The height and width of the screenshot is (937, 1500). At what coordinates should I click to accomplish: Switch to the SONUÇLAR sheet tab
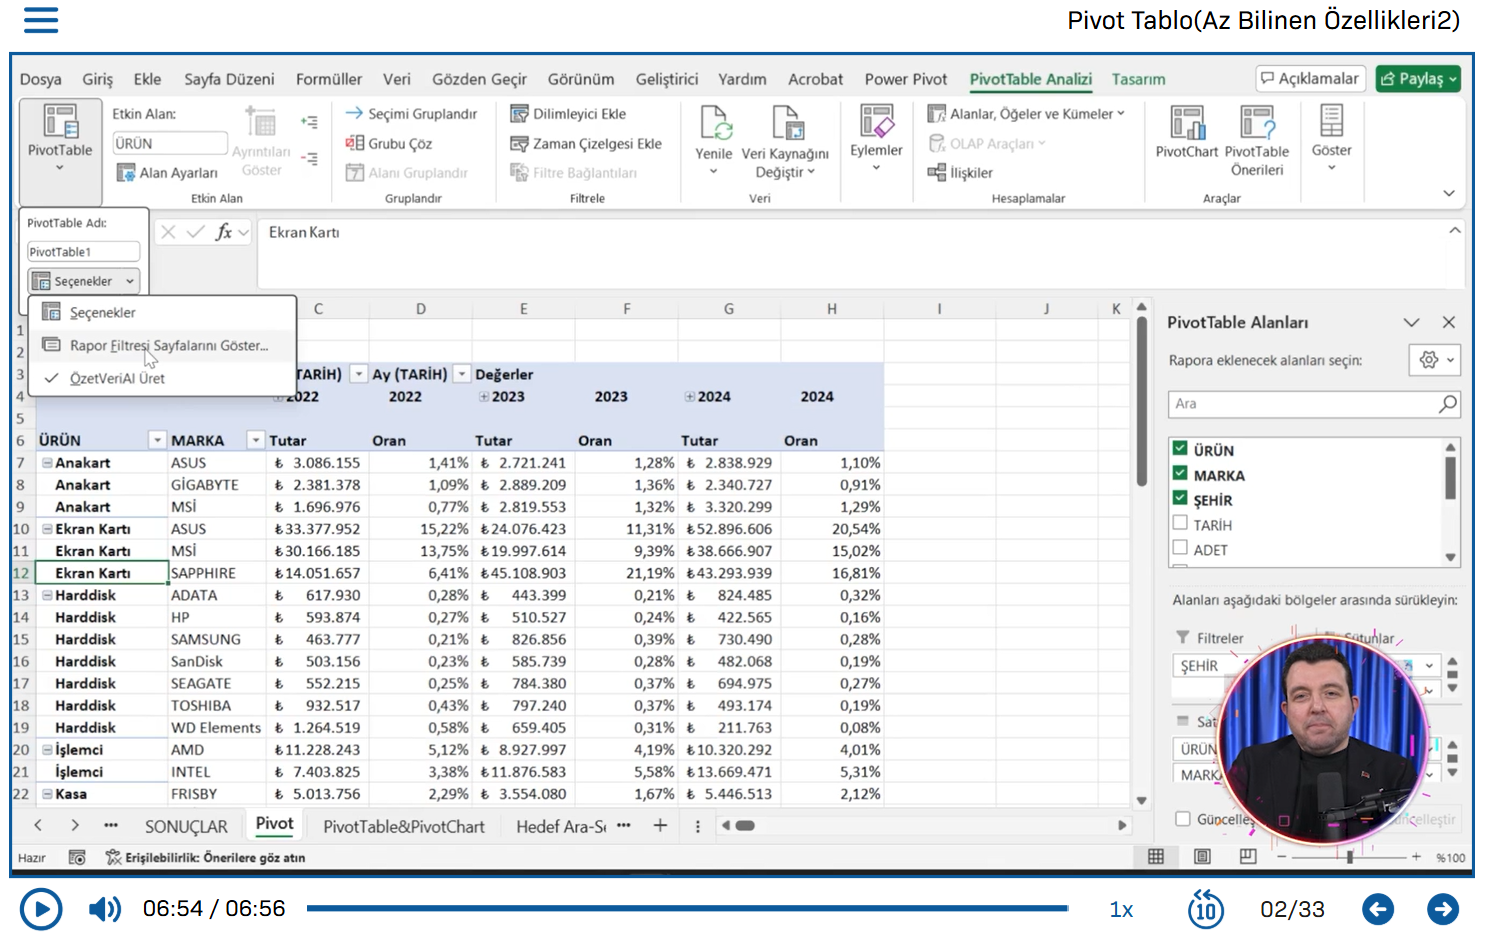coord(186,827)
